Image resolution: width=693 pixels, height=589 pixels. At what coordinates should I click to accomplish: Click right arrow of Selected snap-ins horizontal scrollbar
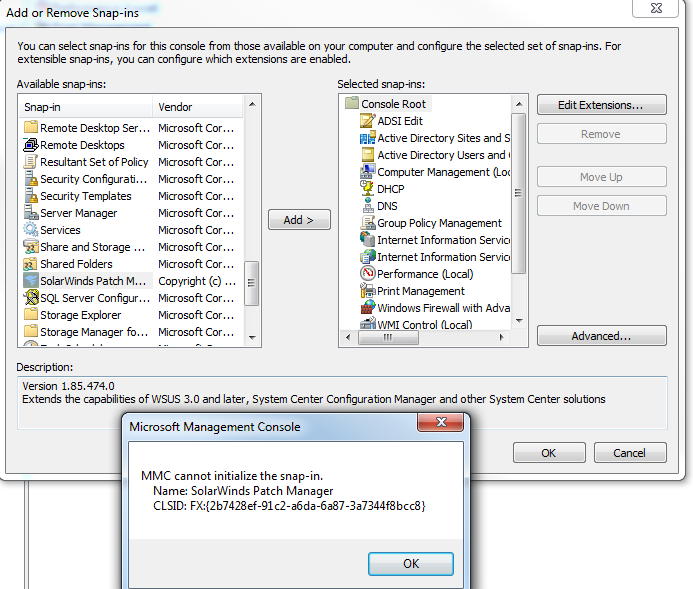[501, 338]
